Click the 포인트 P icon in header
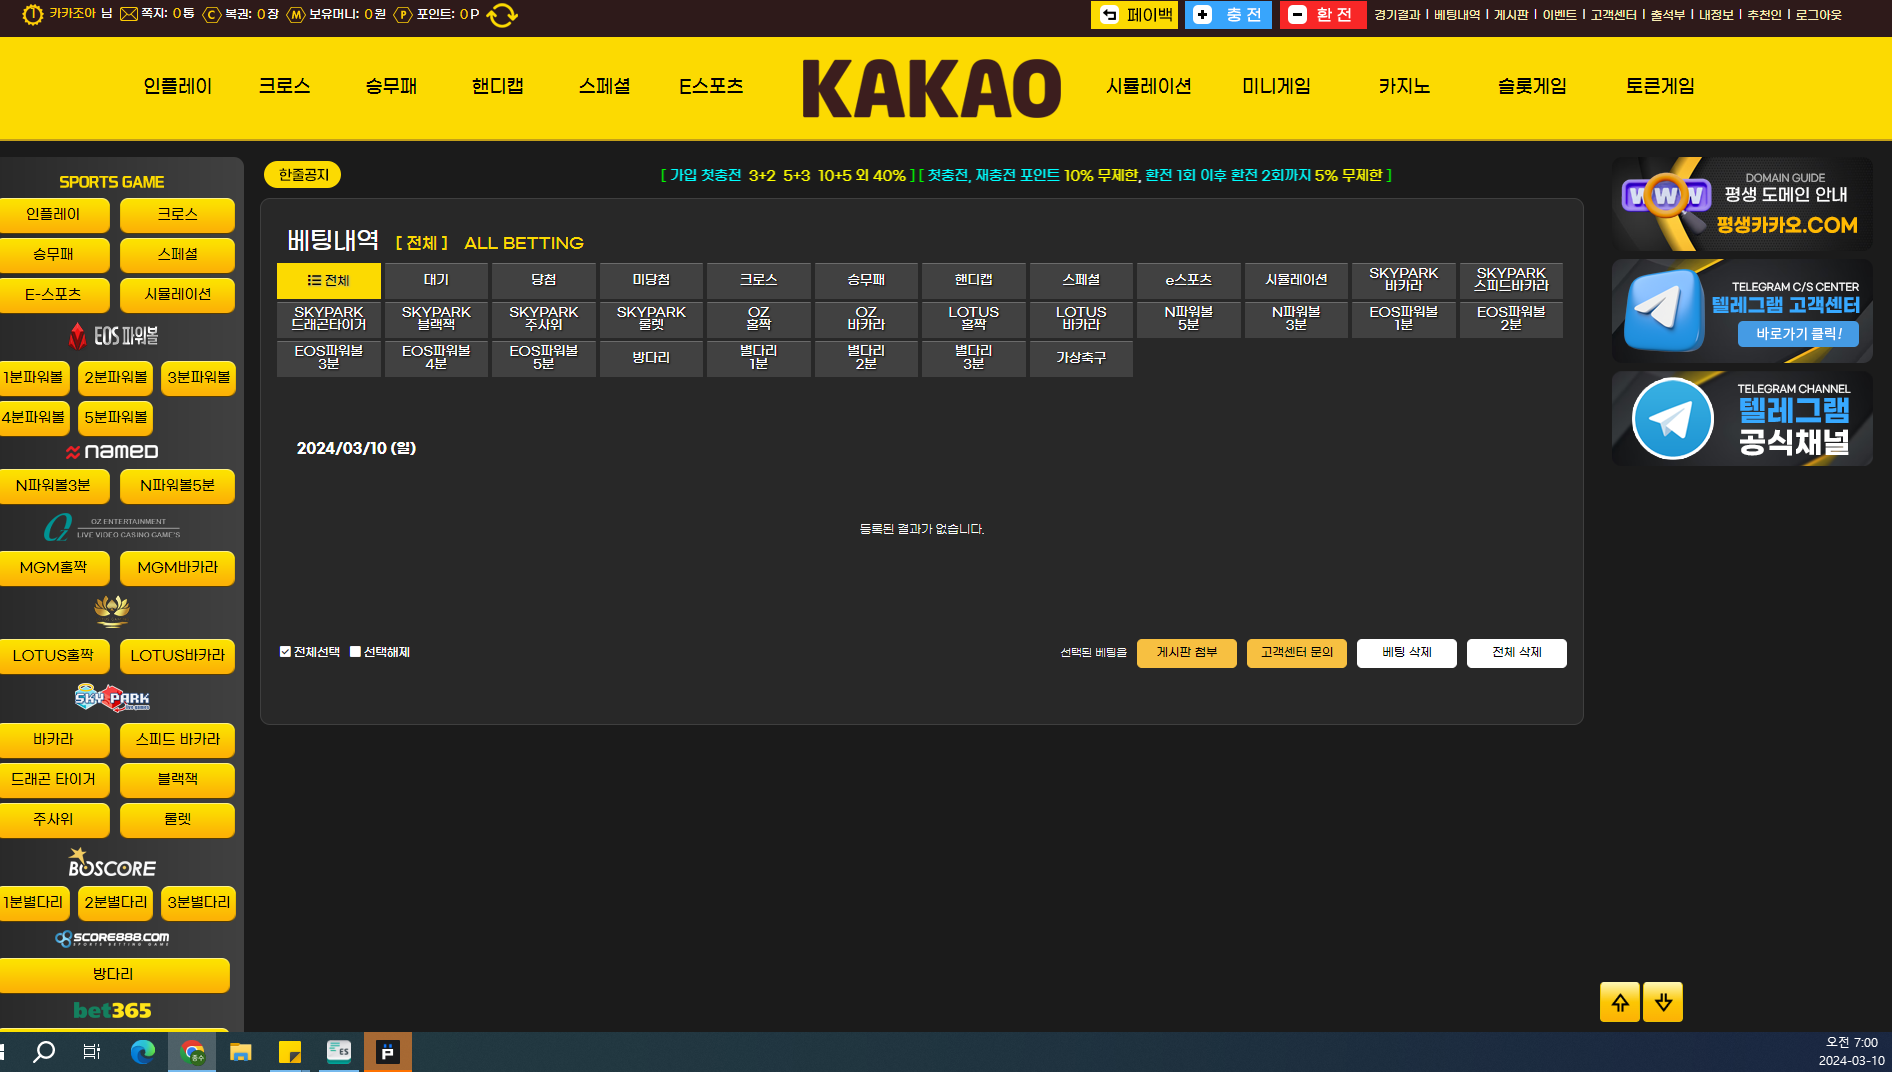Screen dimensions: 1892x1072 click(x=403, y=15)
